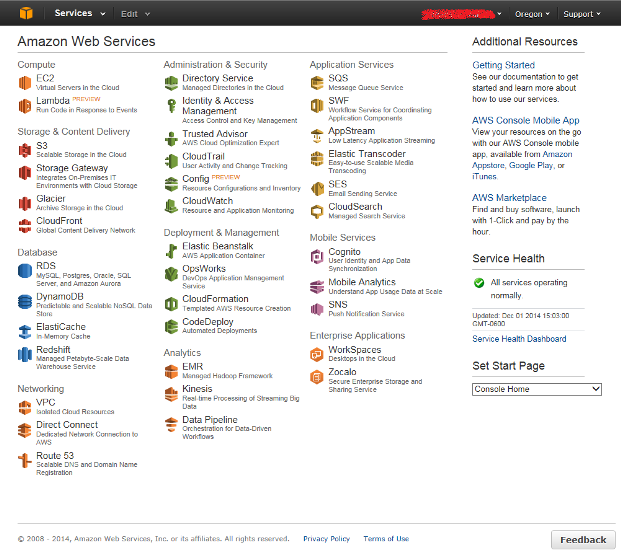Open the WorkSpaces icon

(x=317, y=354)
